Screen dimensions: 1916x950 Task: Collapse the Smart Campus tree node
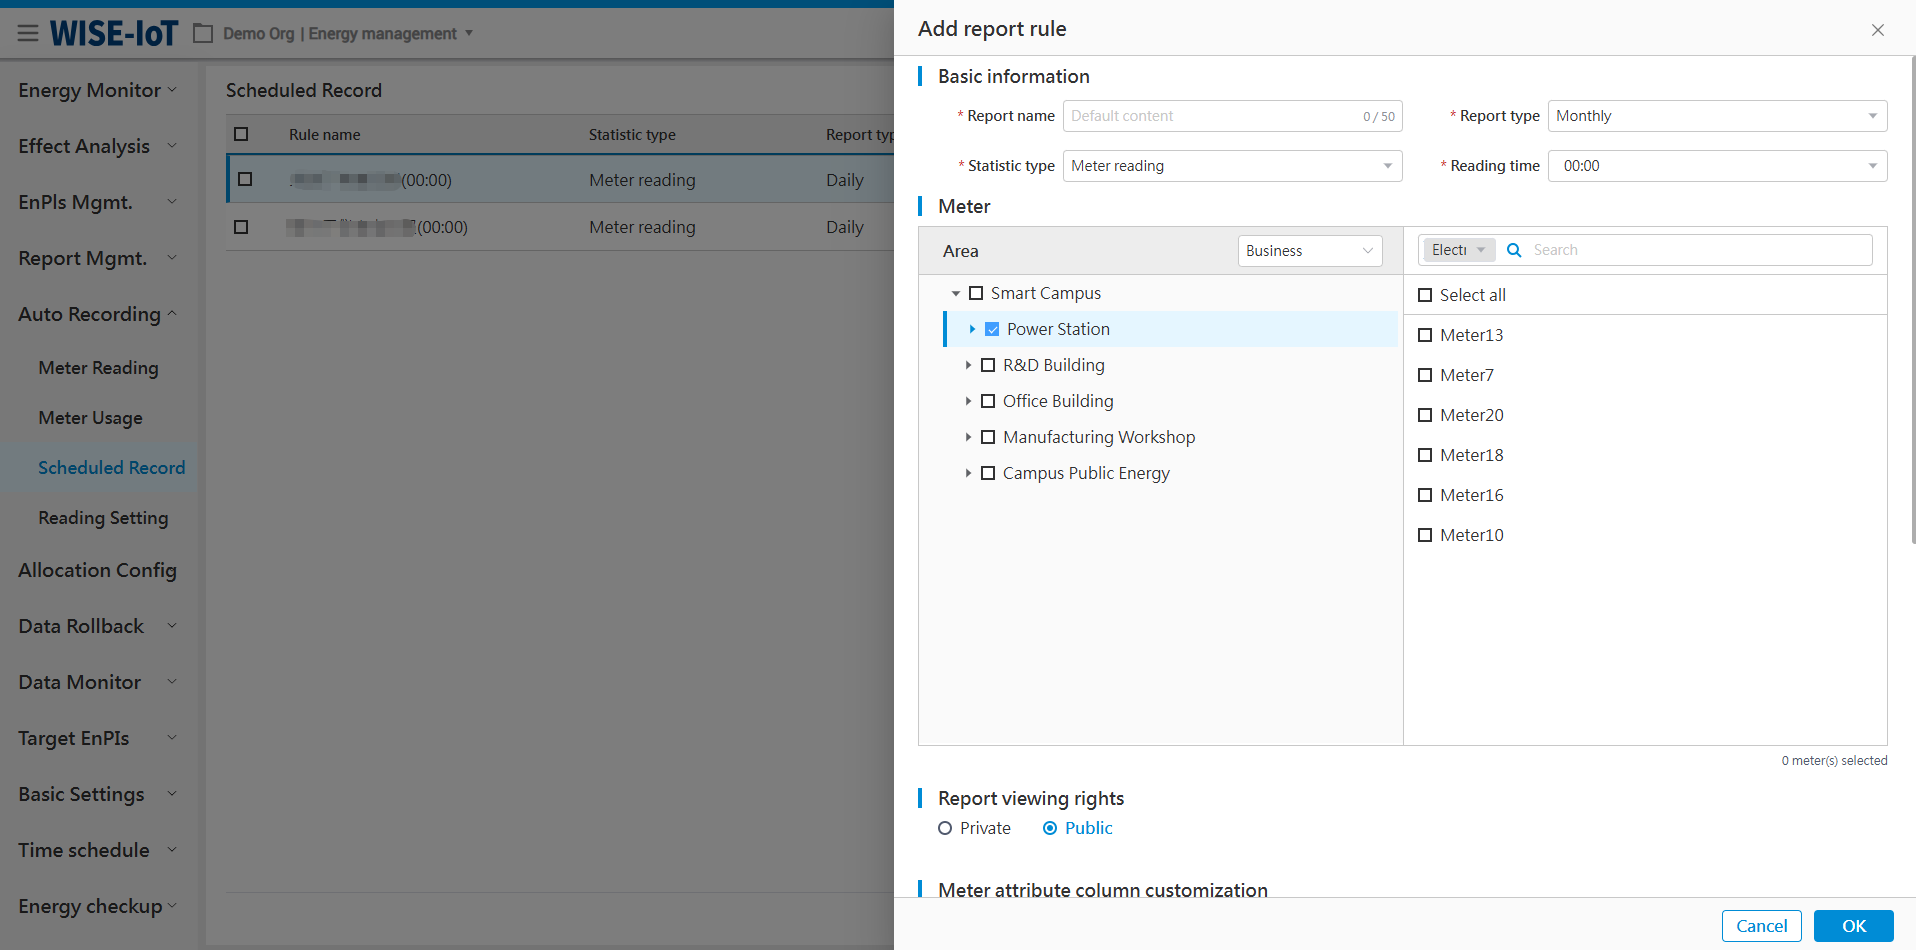click(x=956, y=294)
